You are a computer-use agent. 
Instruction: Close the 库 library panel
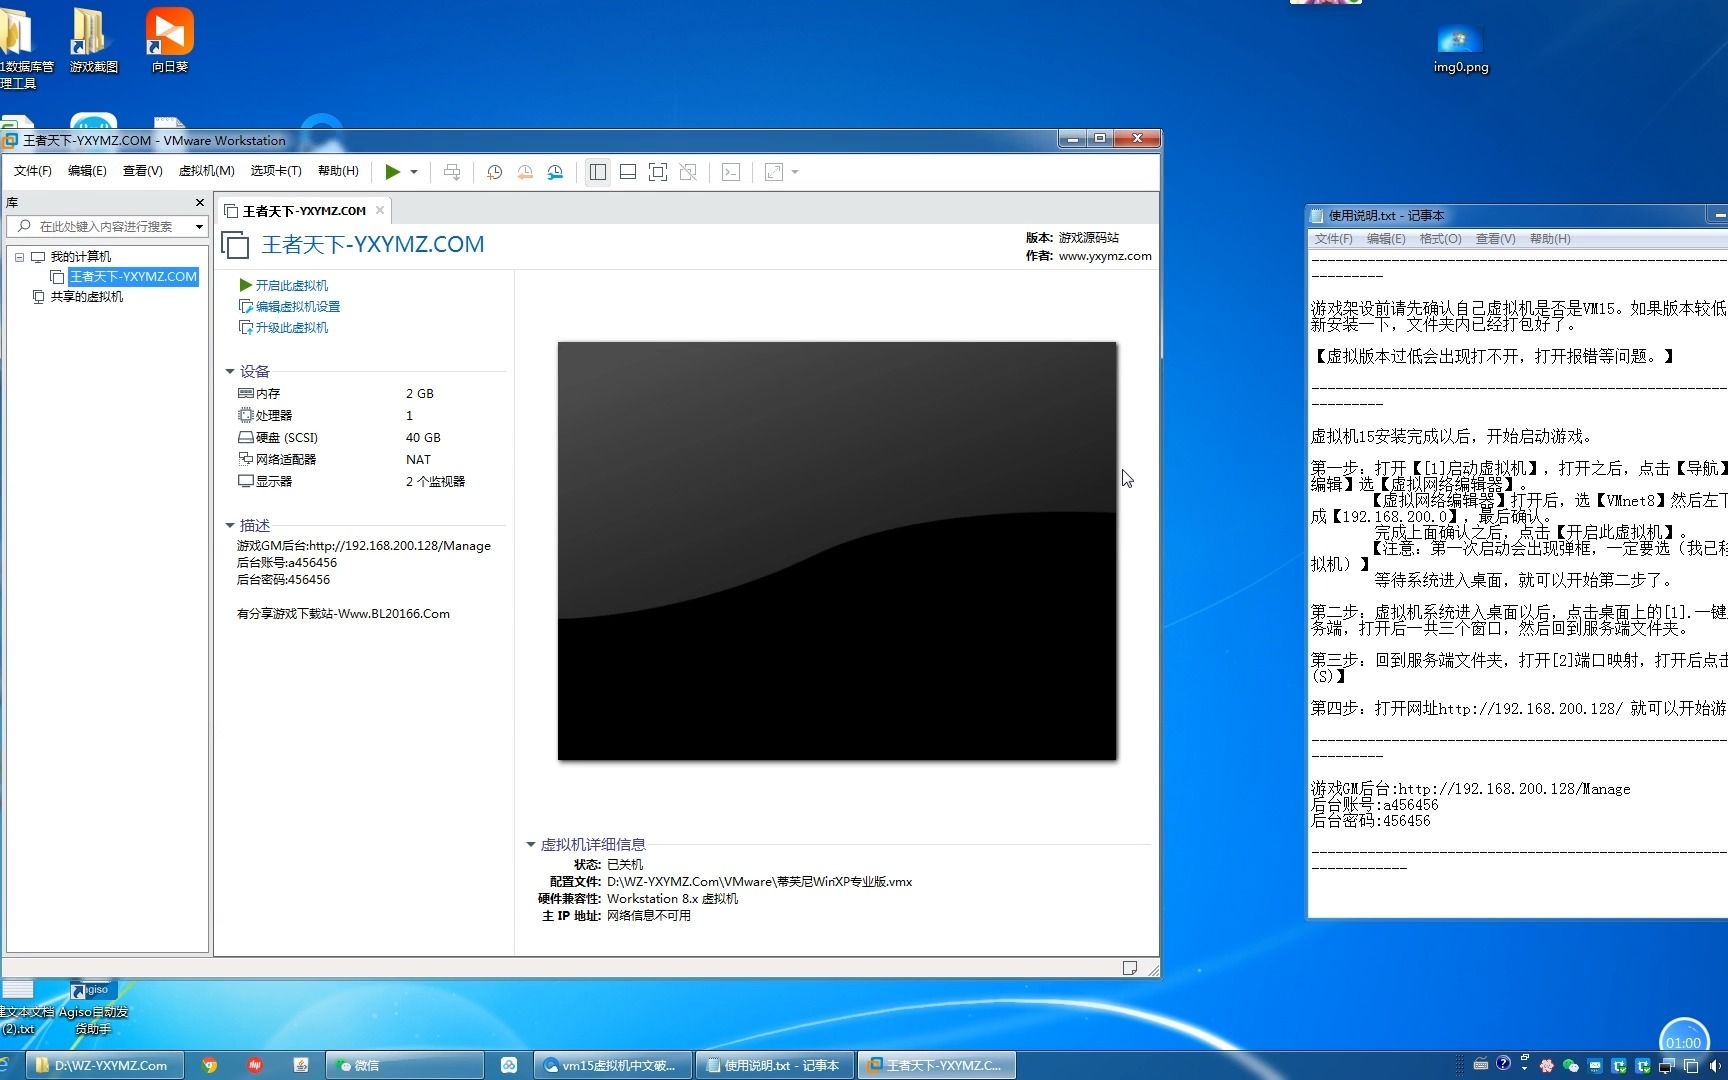[200, 203]
